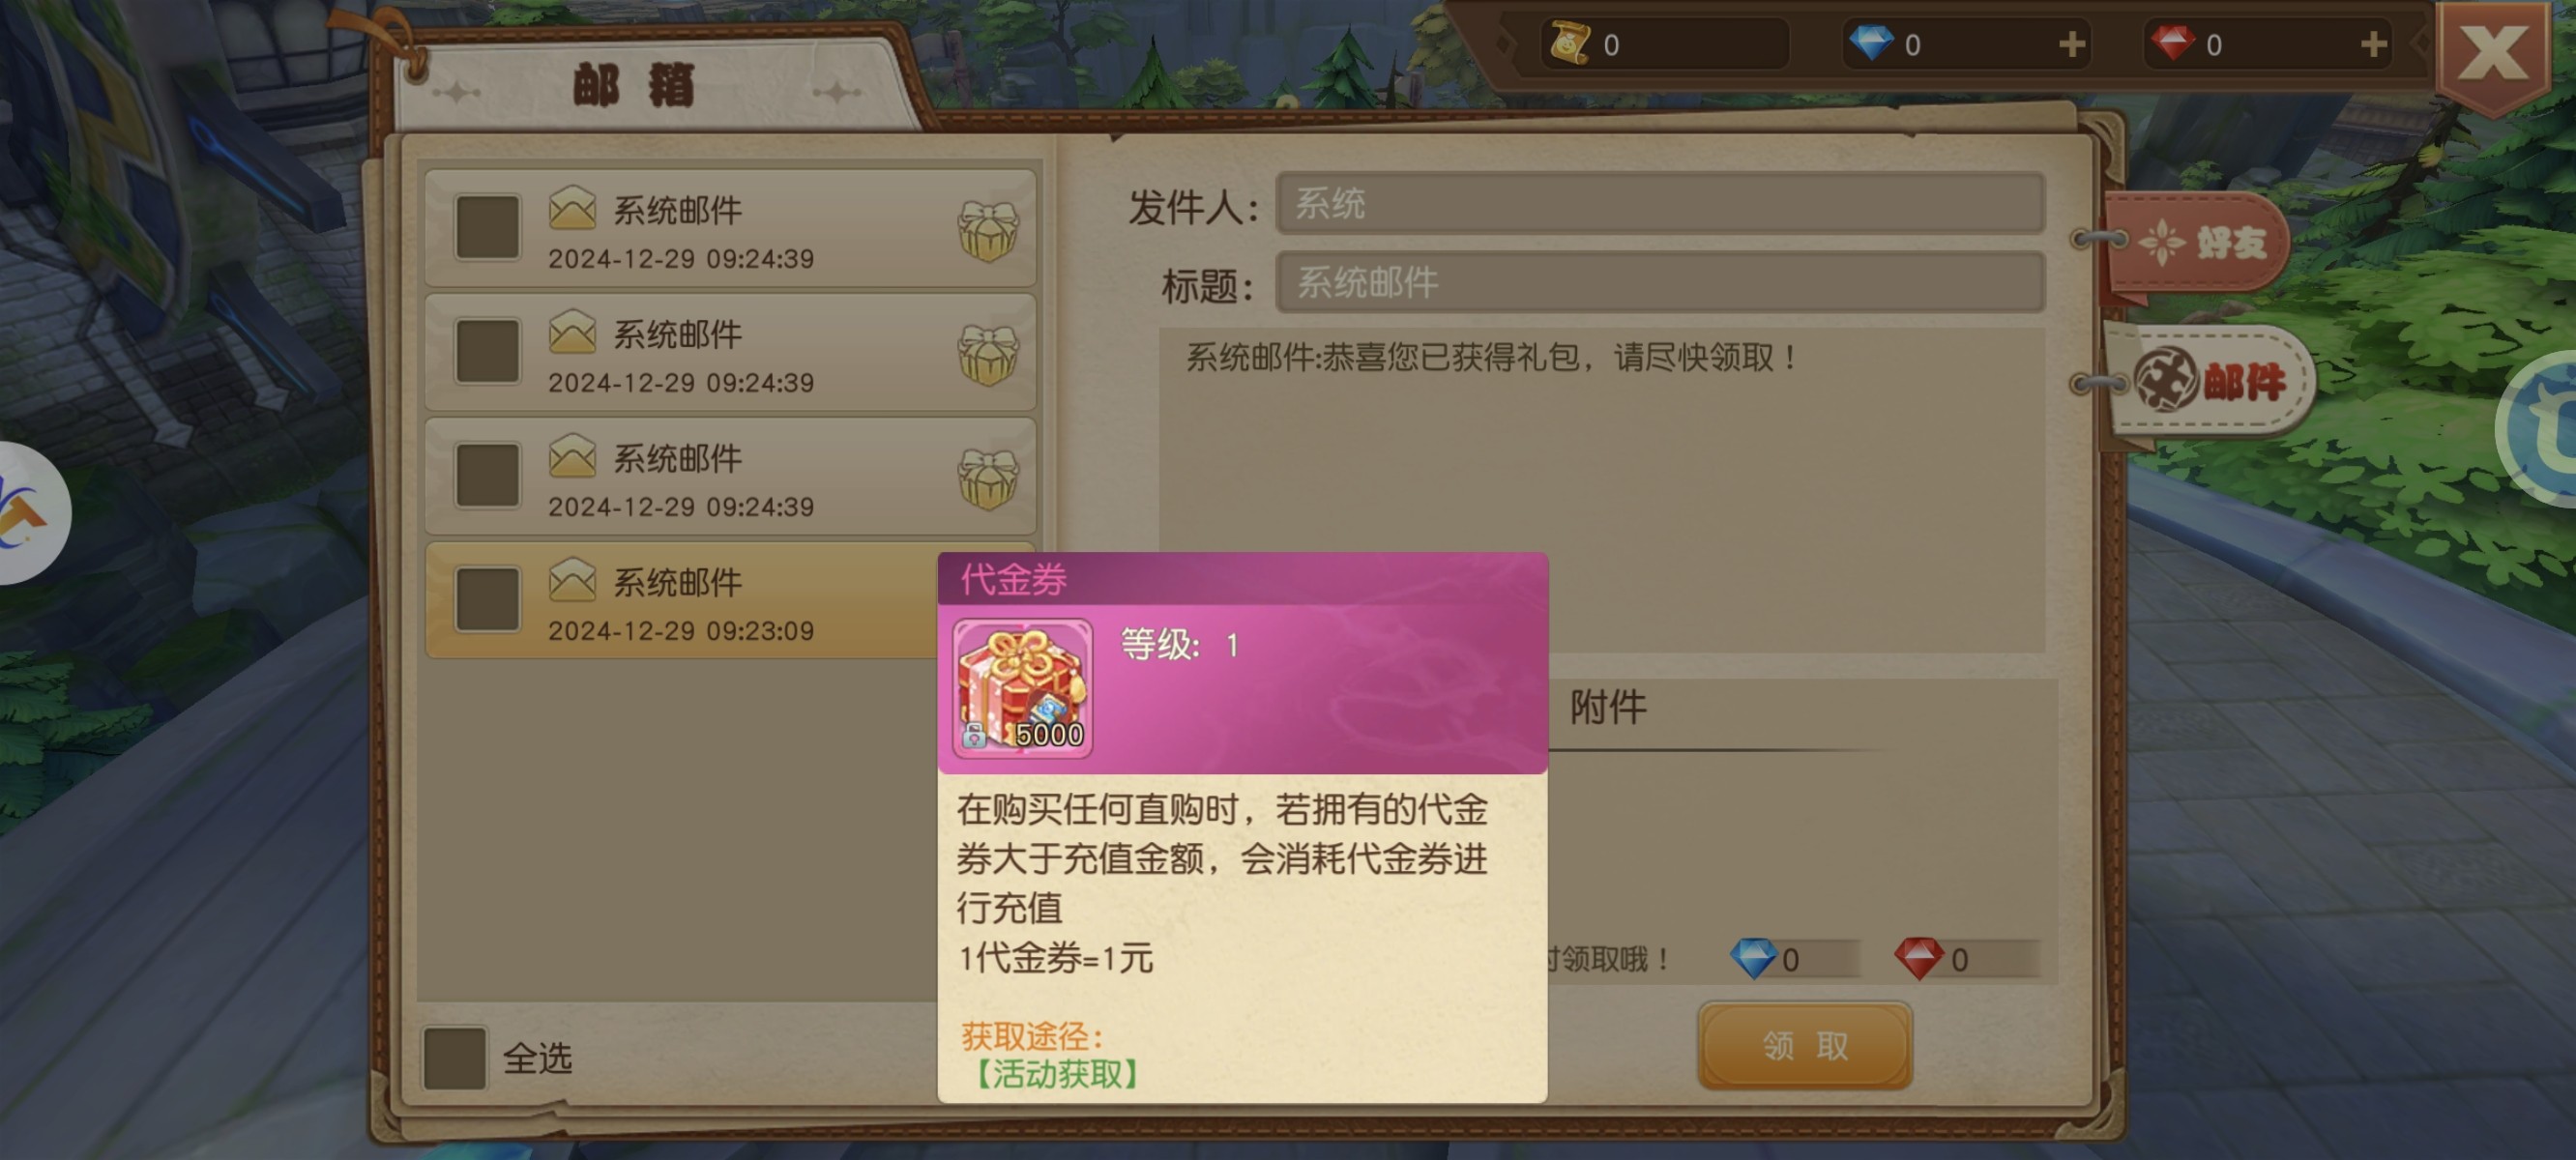Add blue diamonds with the plus icon

[2072, 44]
